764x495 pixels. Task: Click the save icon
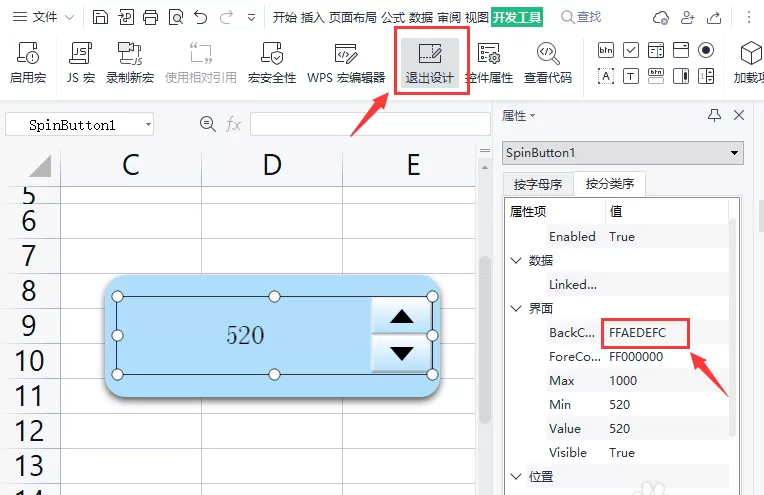tap(100, 17)
